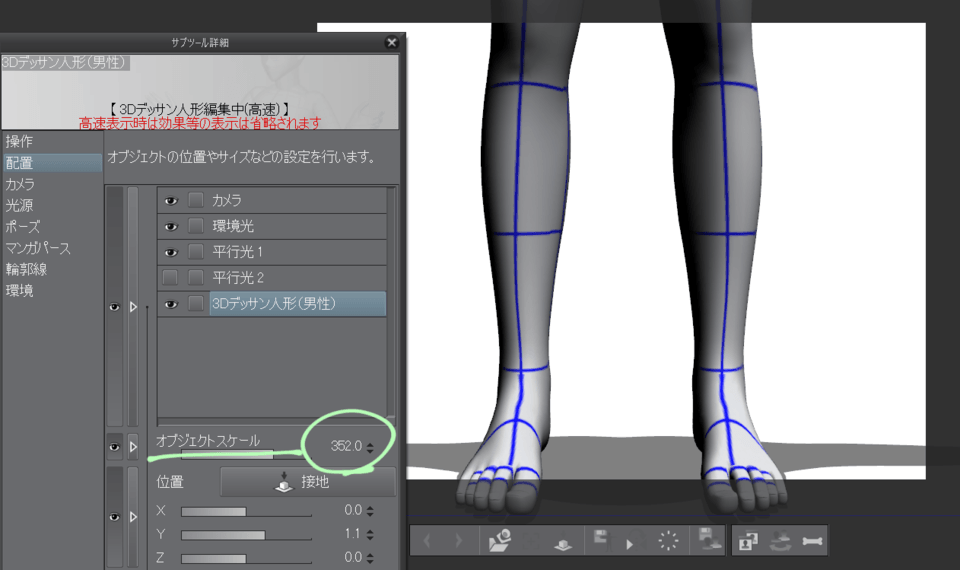This screenshot has width=960, height=570.
Task: Click the dotted circle reset icon
Action: (668, 541)
